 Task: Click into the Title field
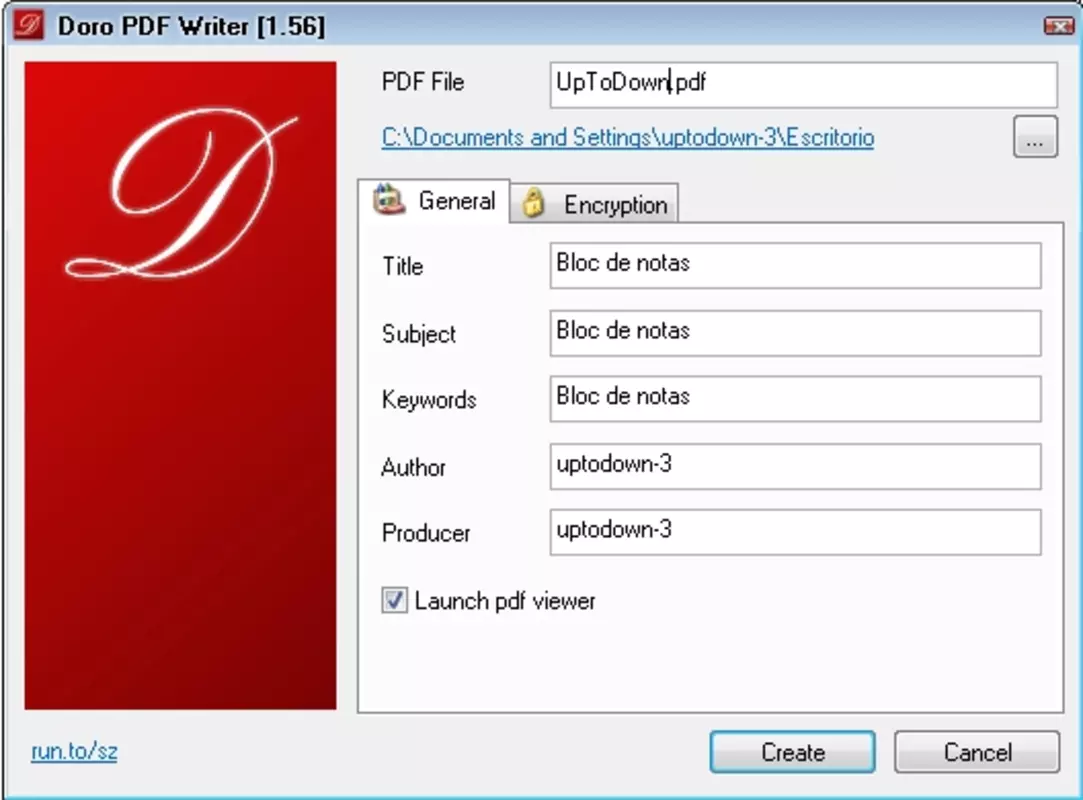coord(795,265)
